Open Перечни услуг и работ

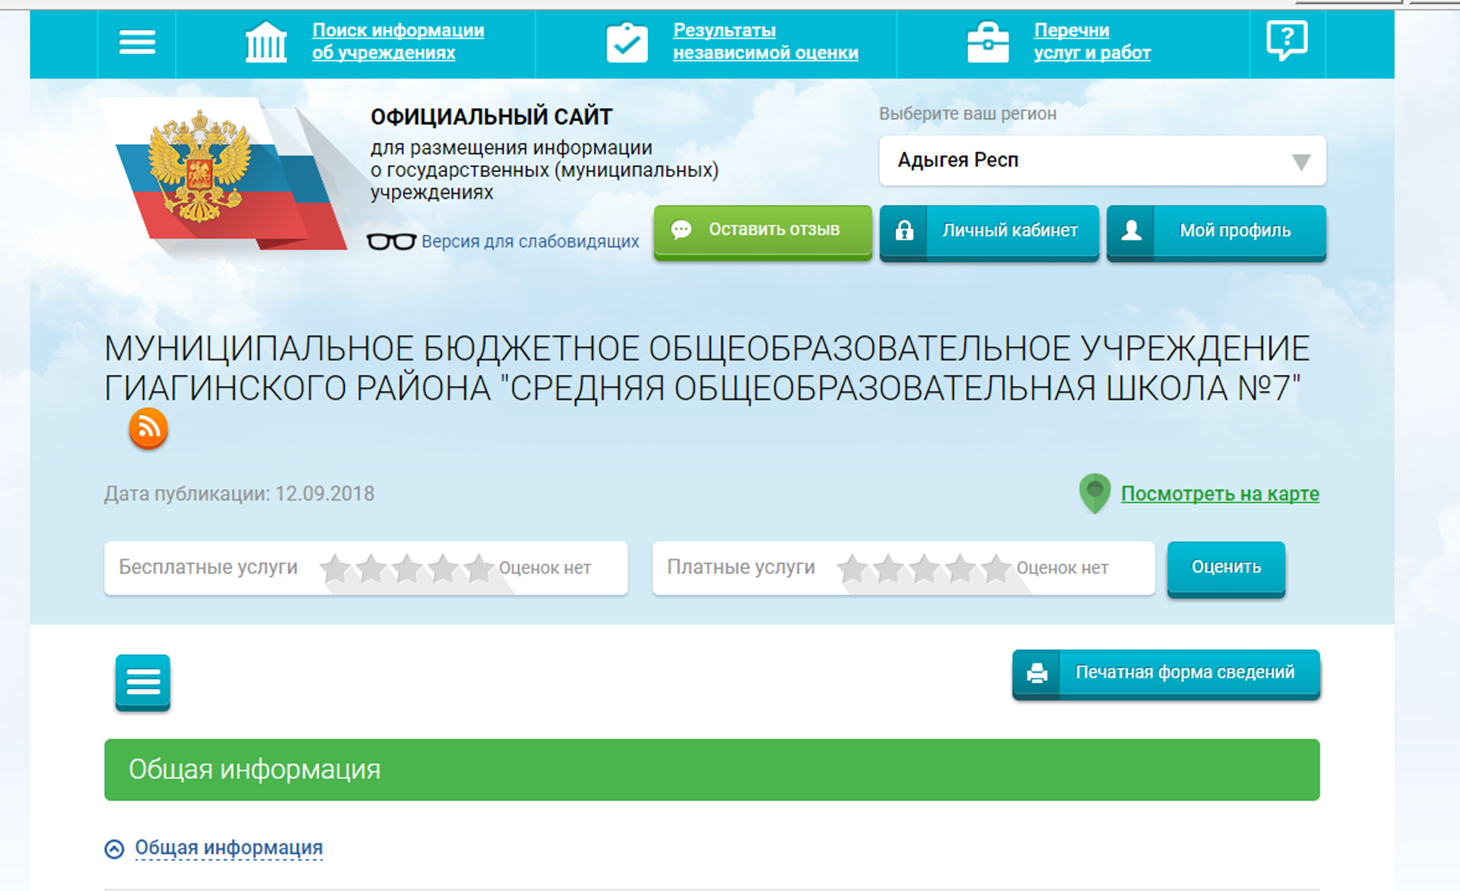click(1092, 42)
